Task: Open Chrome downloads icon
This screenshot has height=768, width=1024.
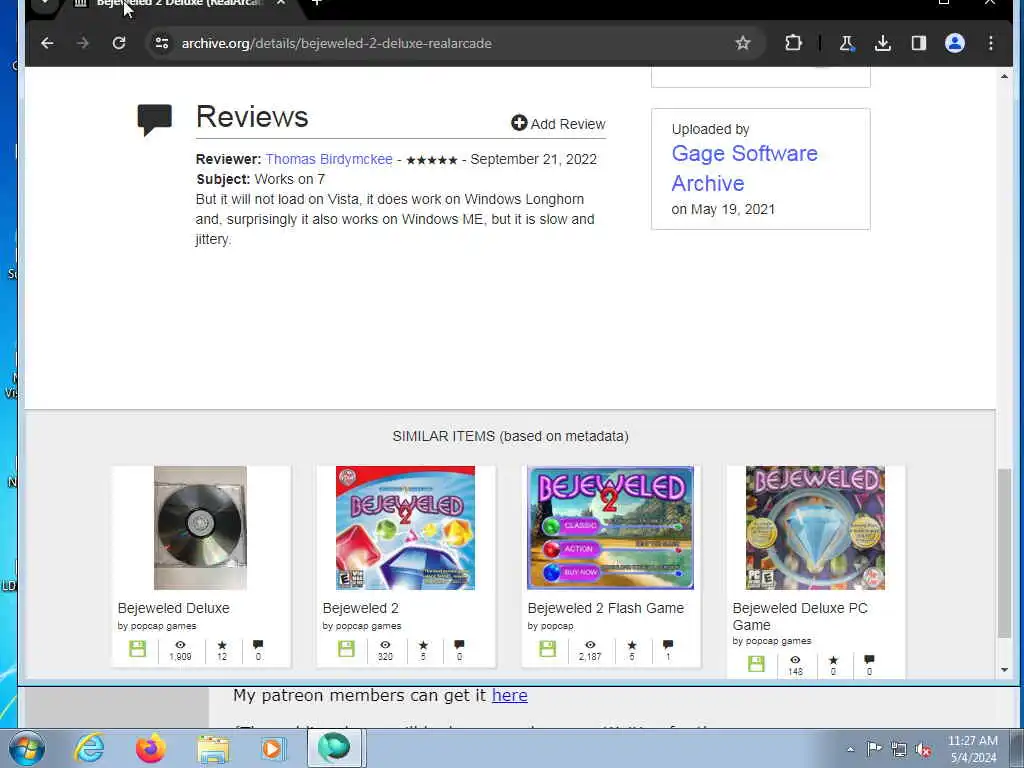Action: click(x=882, y=43)
